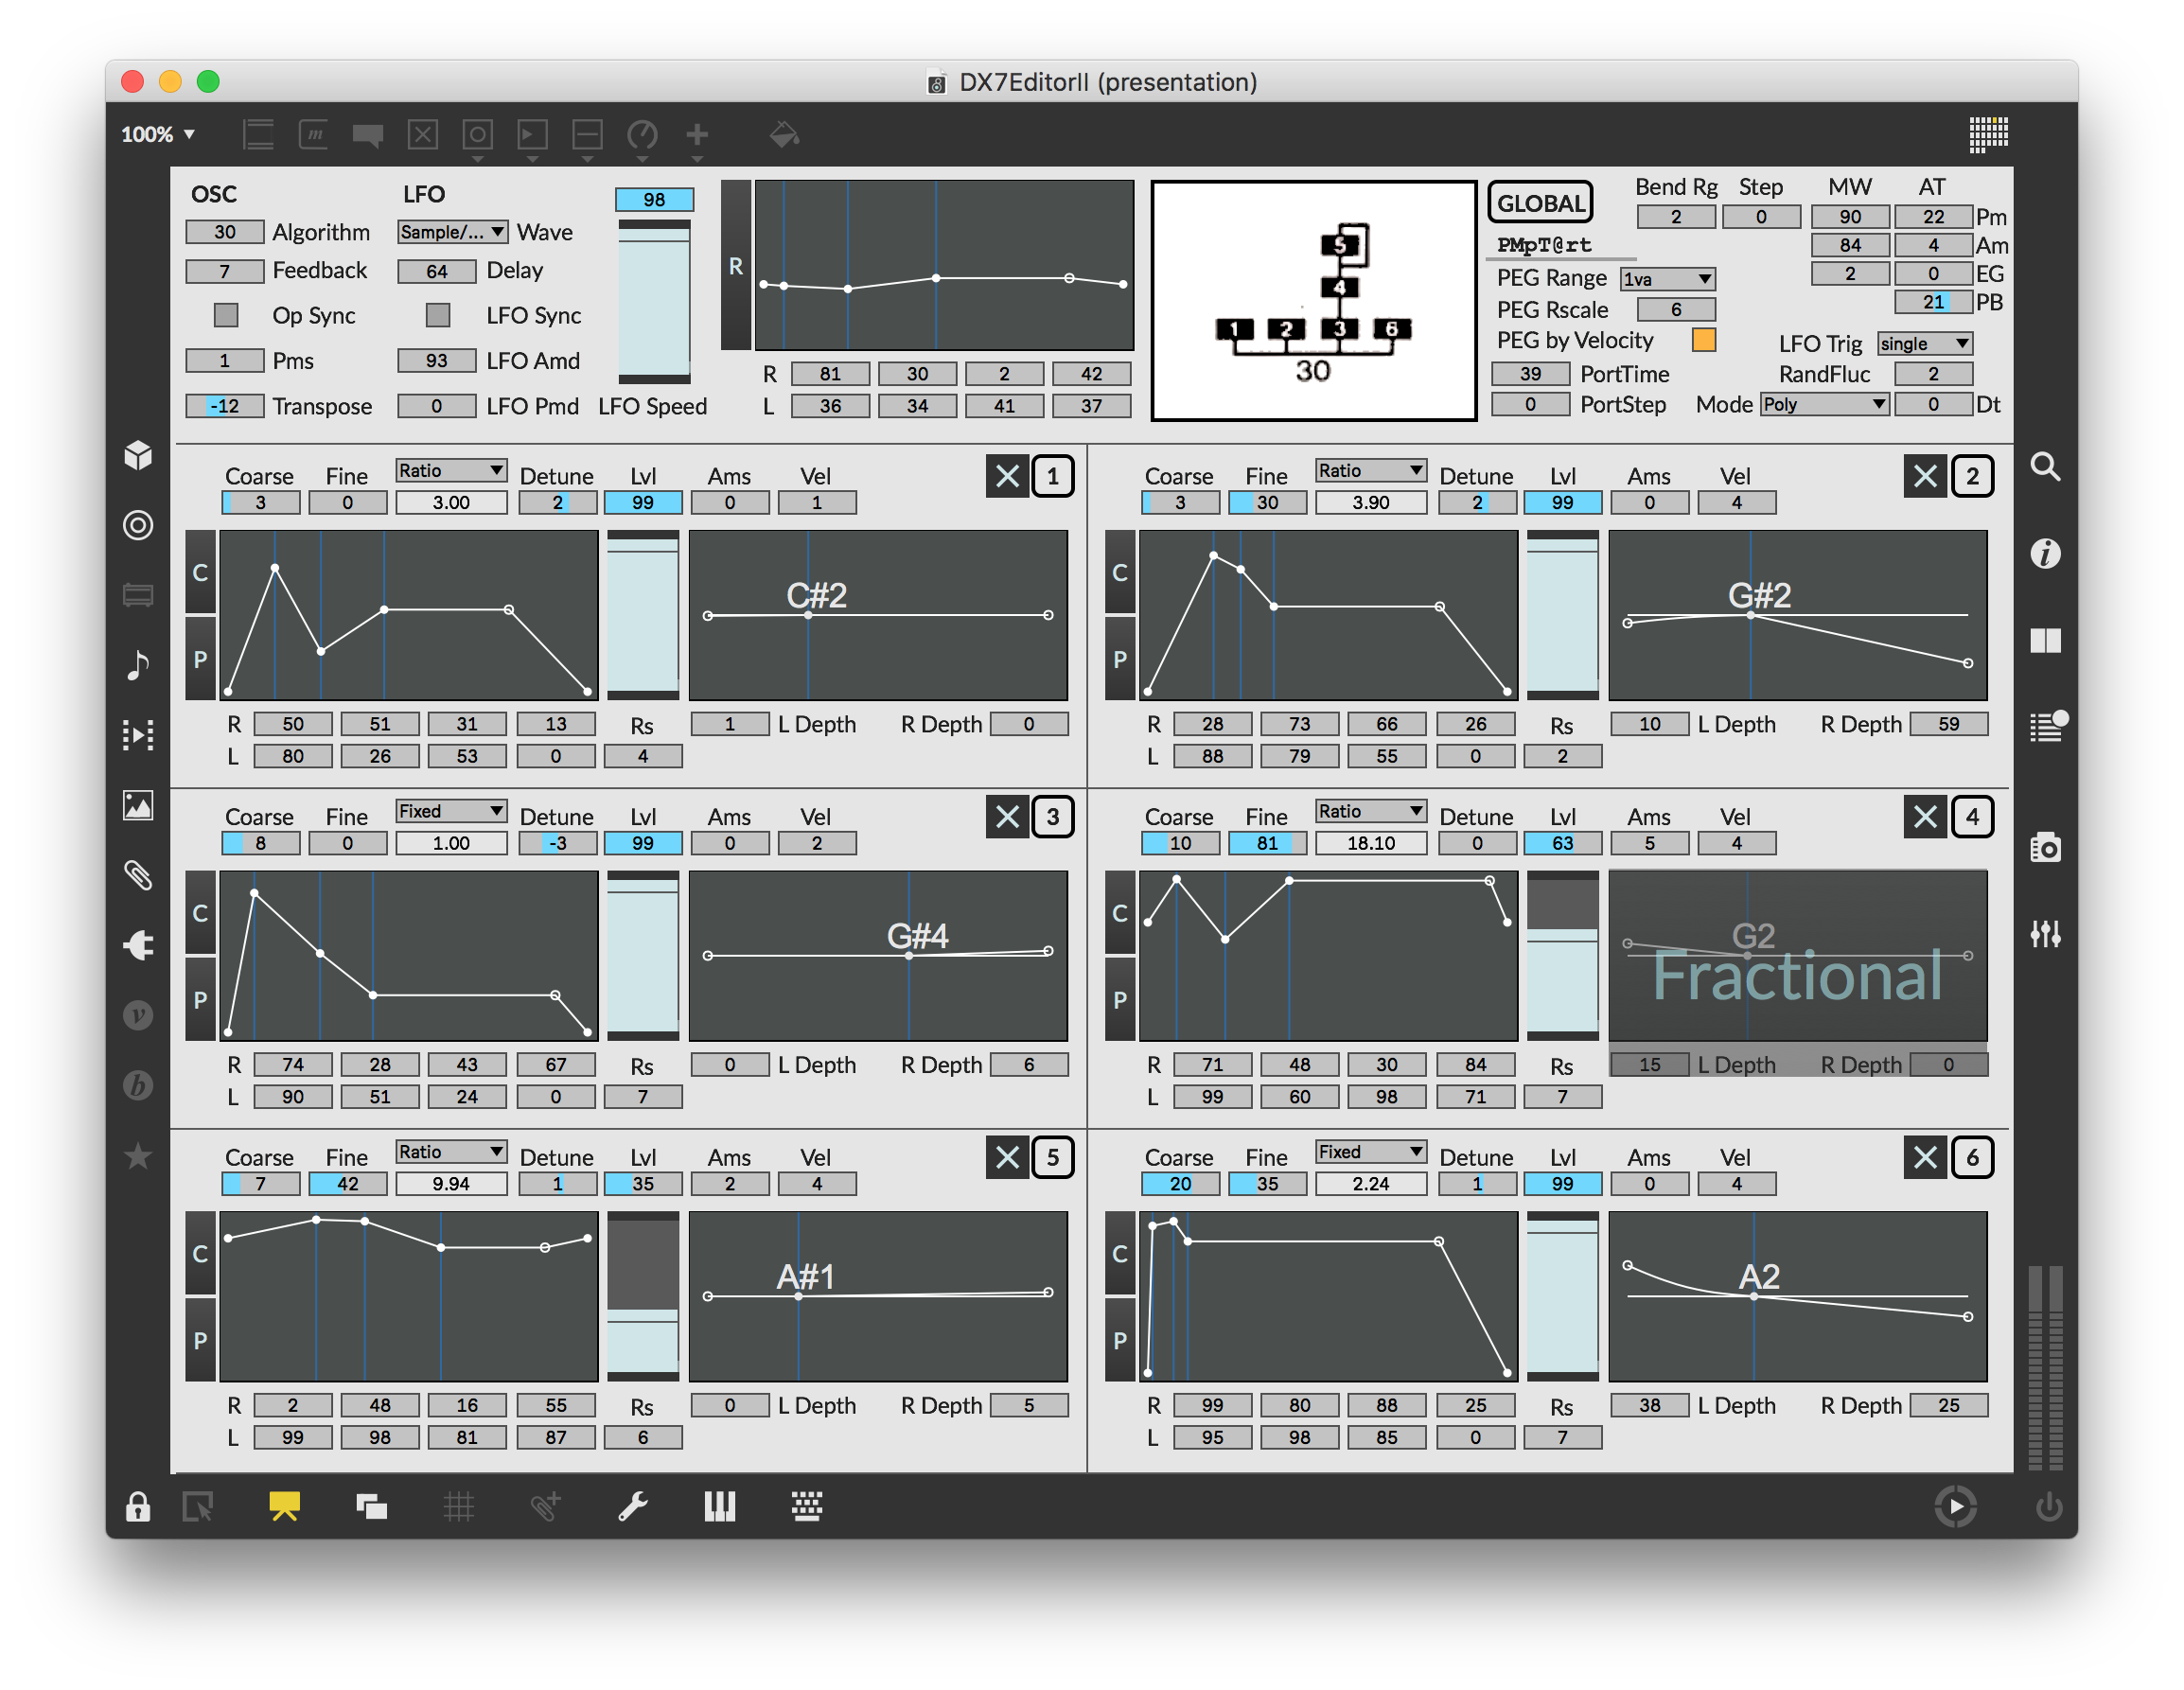Screen dimensions: 2184x1690
Task: Click the piano keys icon in bottom bar
Action: pos(719,1506)
